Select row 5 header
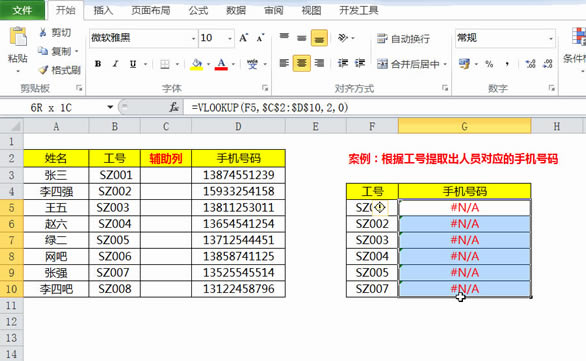The width and height of the screenshot is (586, 361). tap(12, 207)
